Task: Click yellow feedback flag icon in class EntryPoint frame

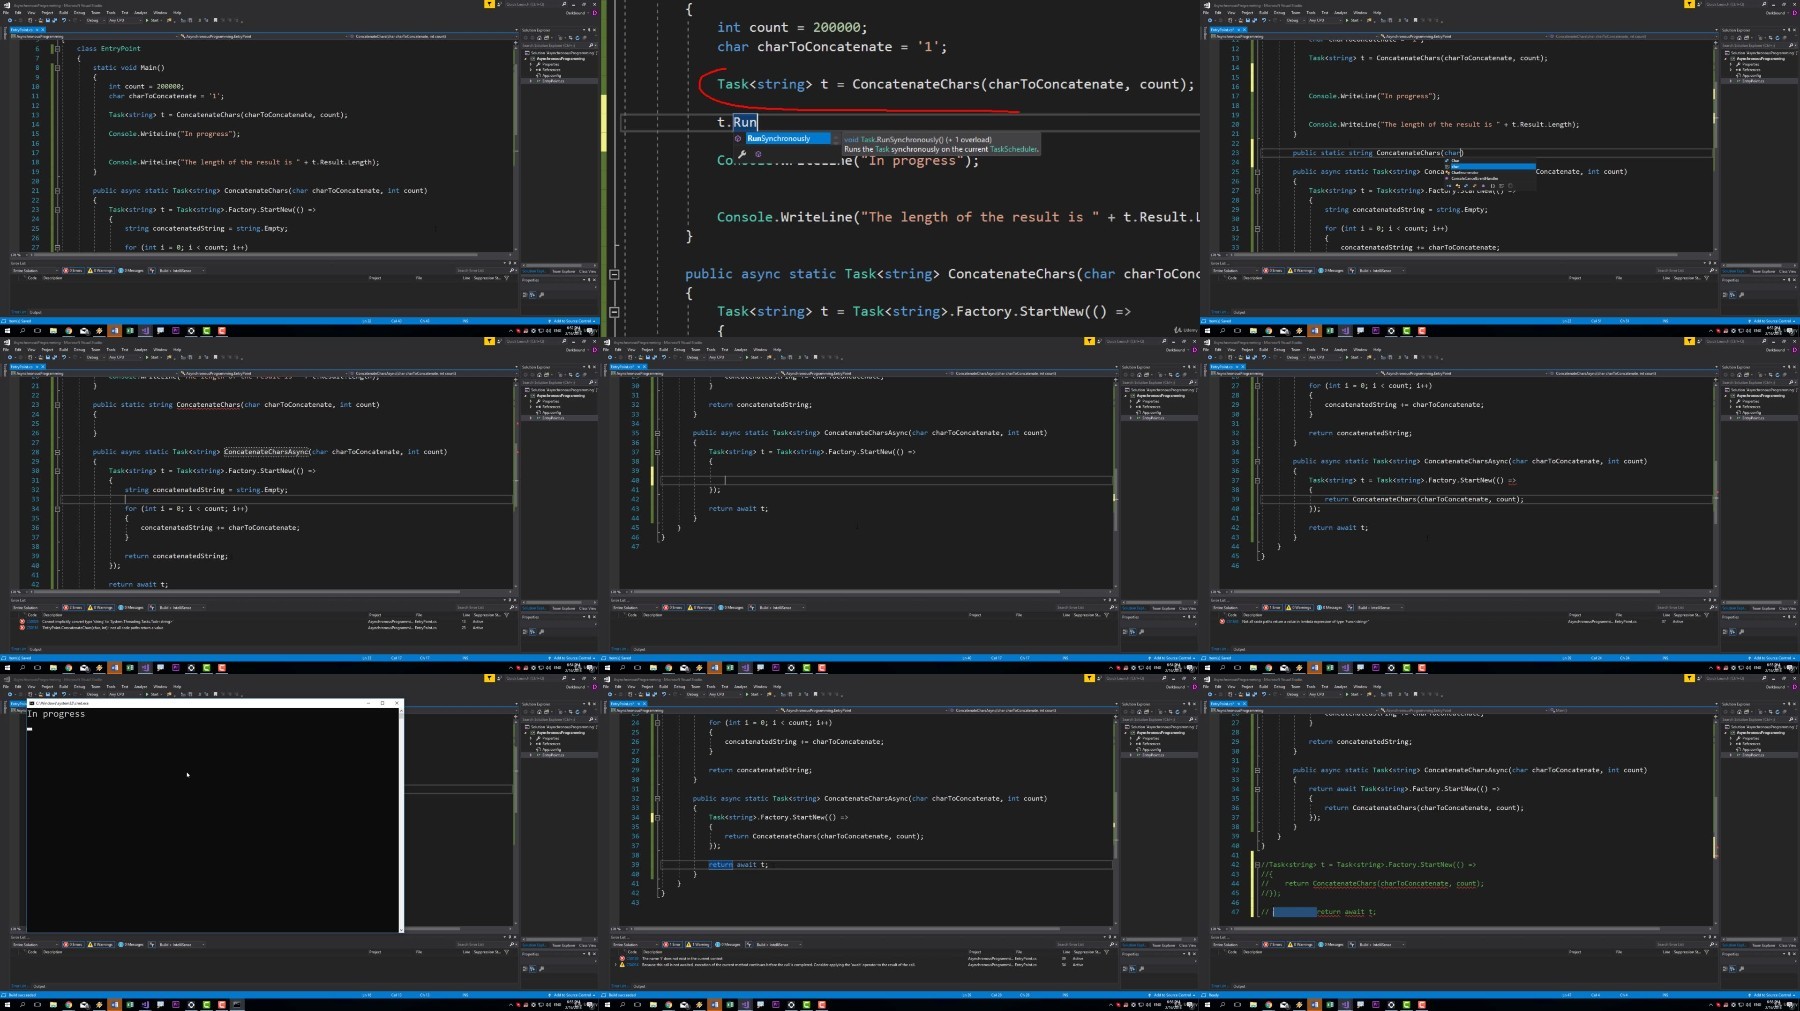Action: click(489, 4)
